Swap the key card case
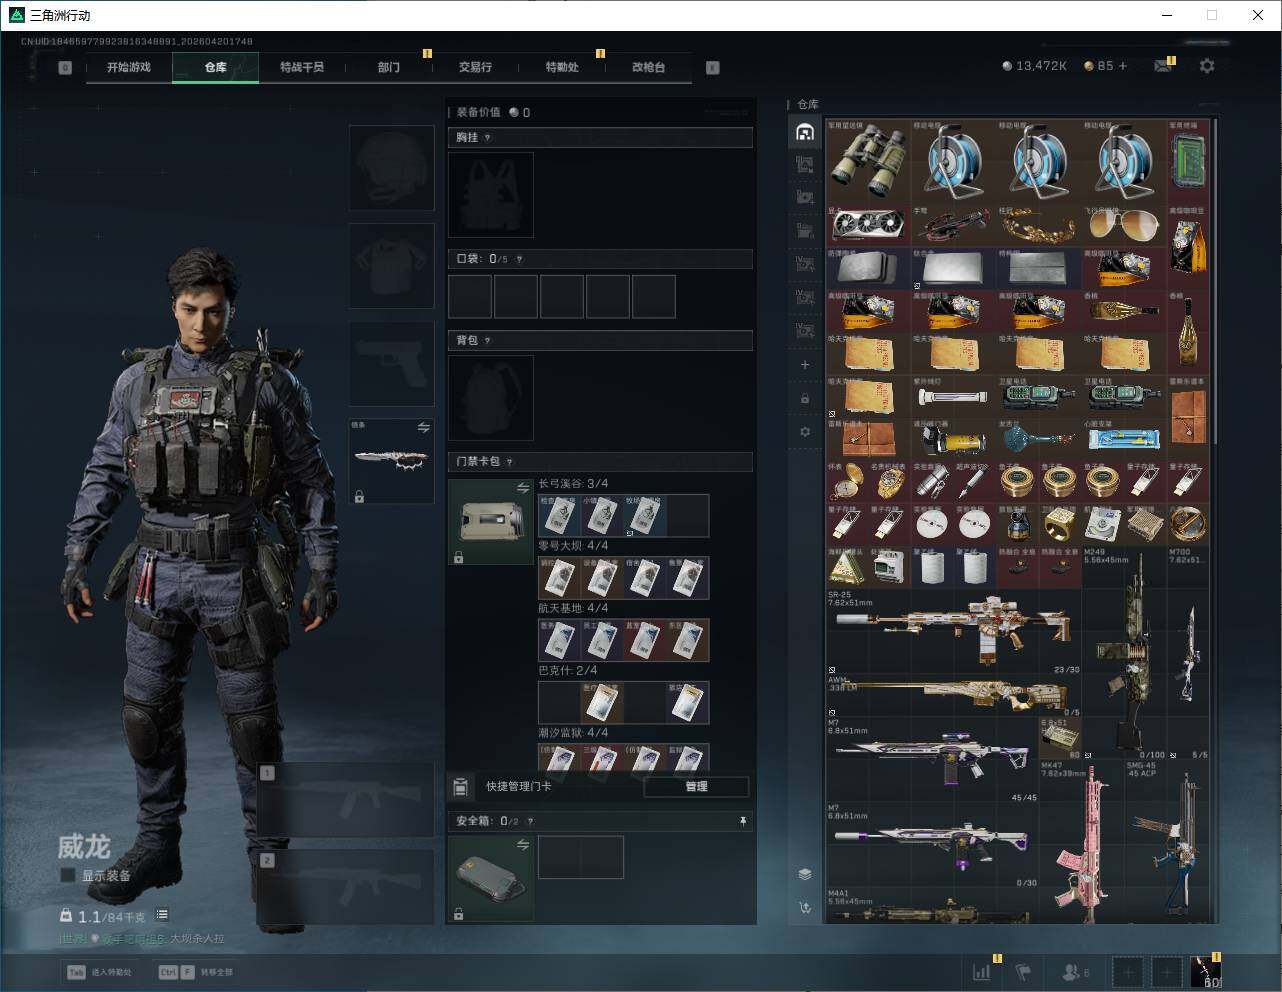This screenshot has width=1282, height=992. click(523, 488)
